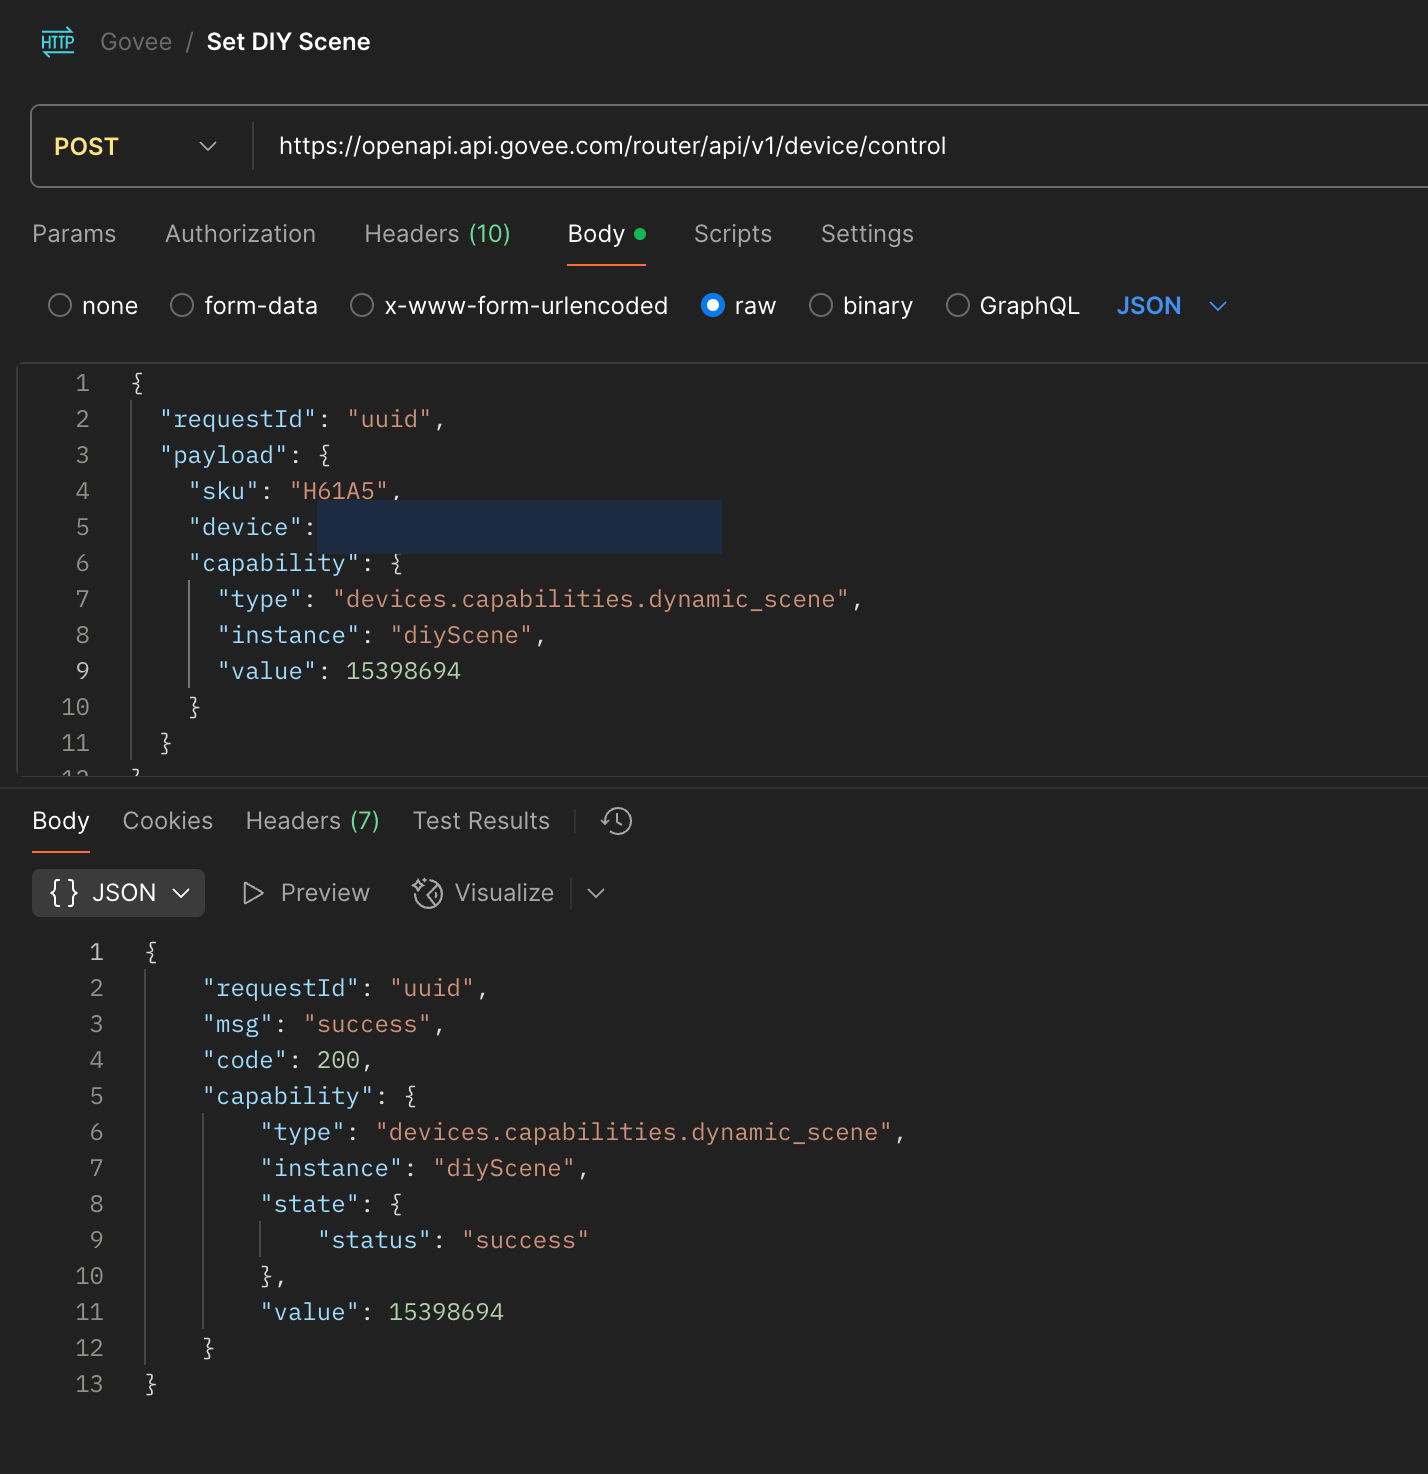Select the none body radio button
This screenshot has width=1428, height=1474.
pyautogui.click(x=60, y=305)
